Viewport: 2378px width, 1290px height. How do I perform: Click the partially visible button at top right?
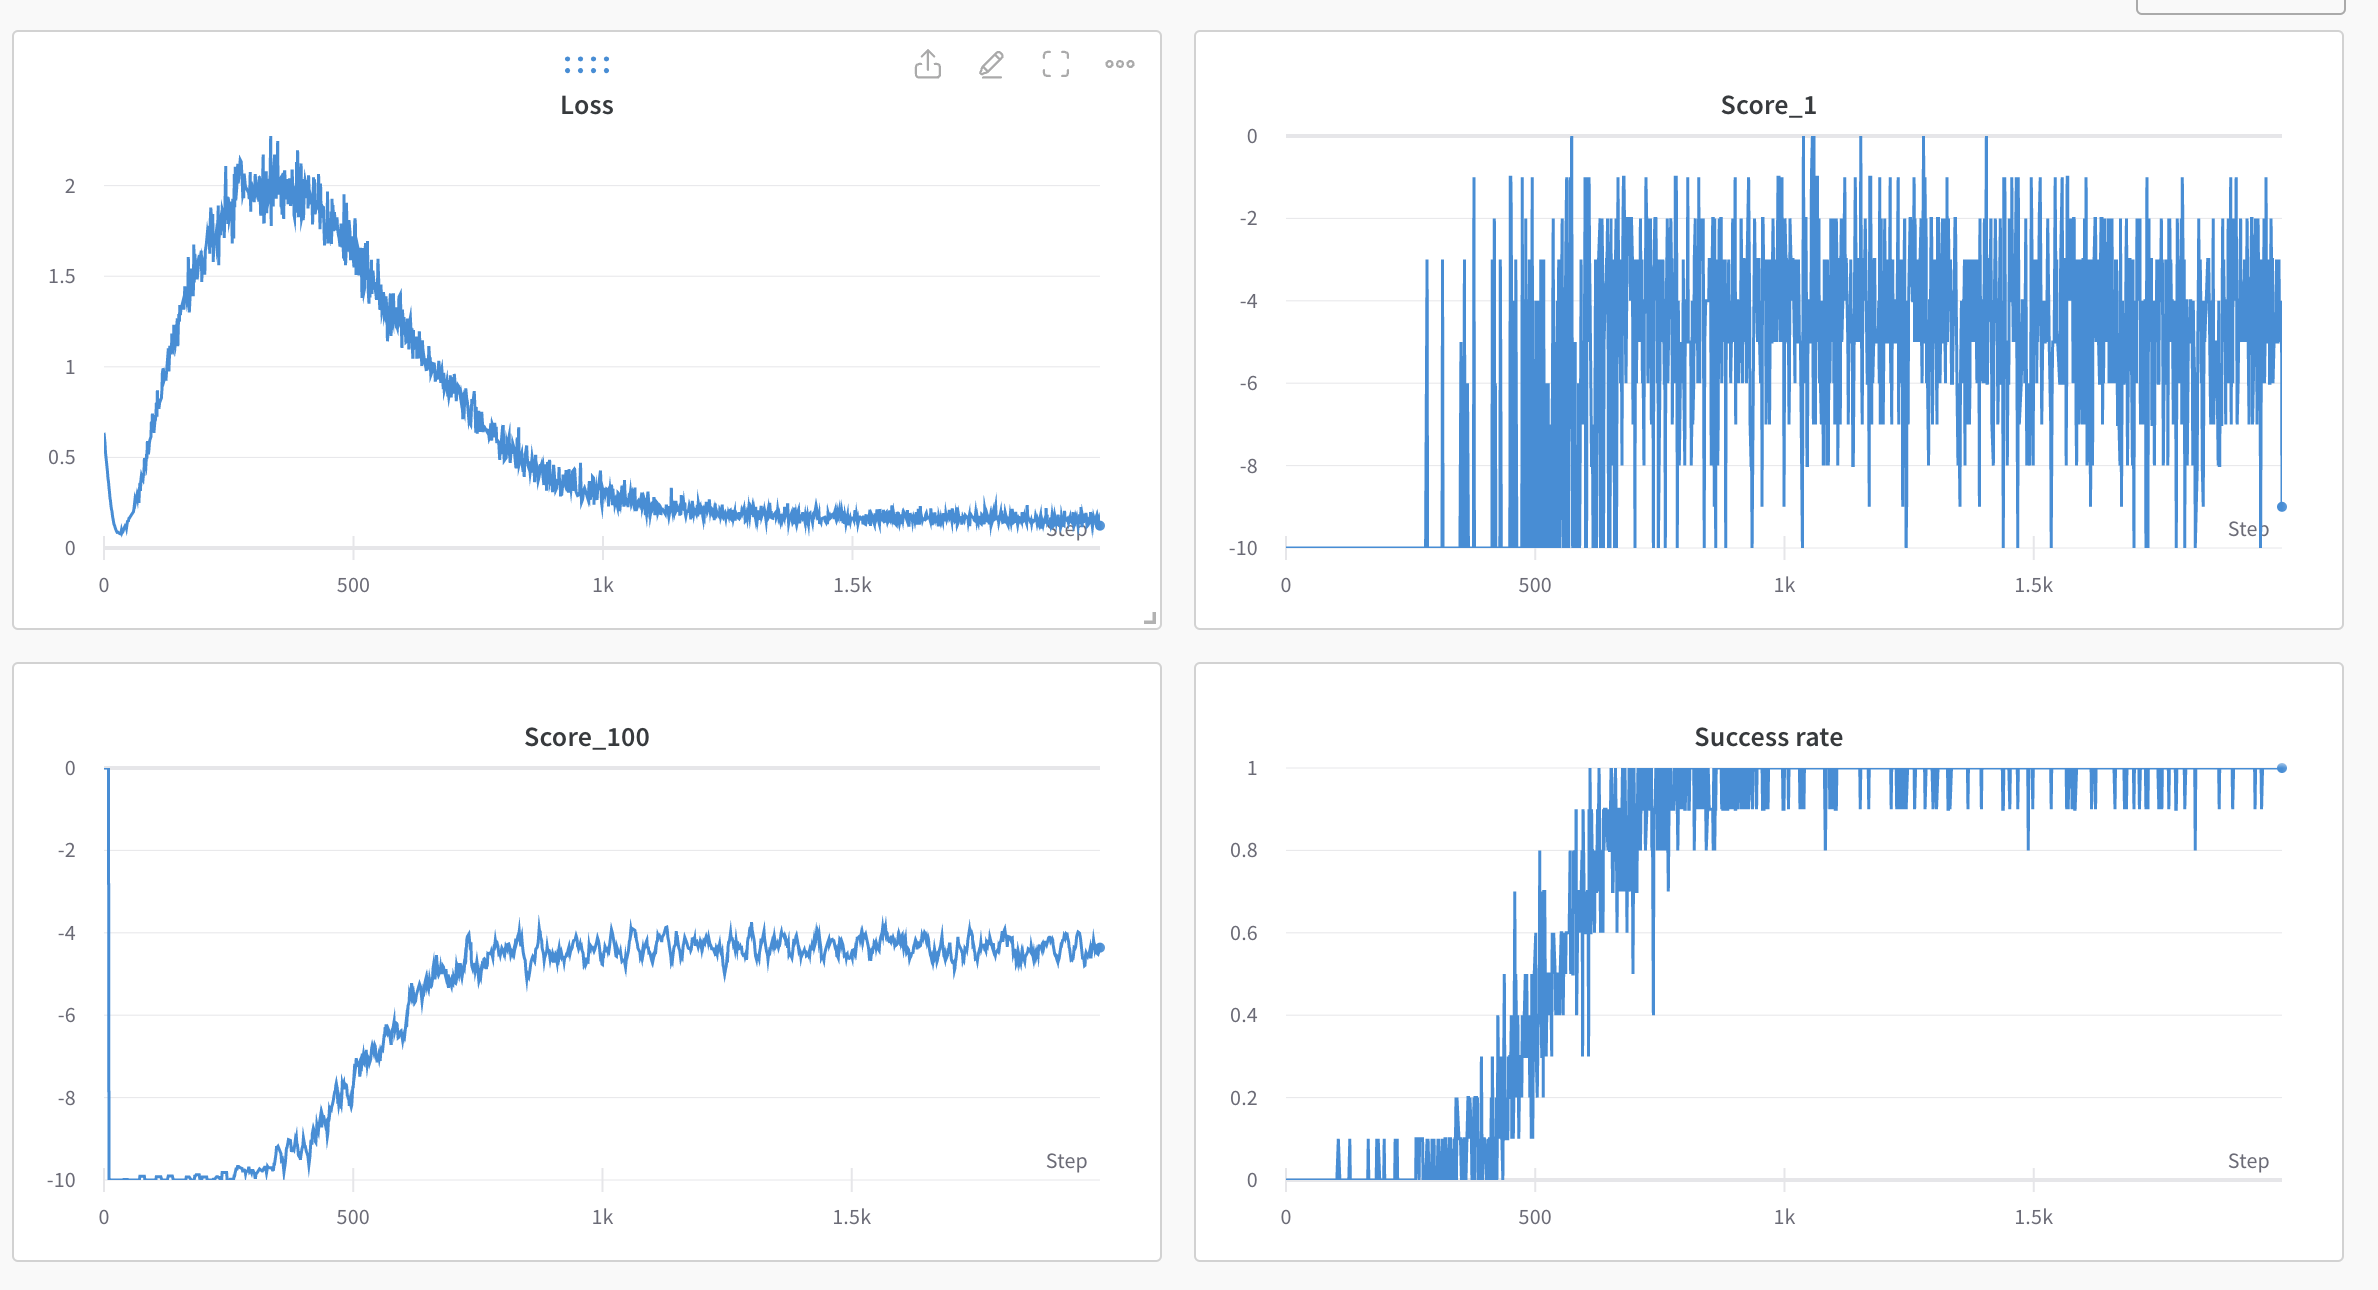[2239, 7]
